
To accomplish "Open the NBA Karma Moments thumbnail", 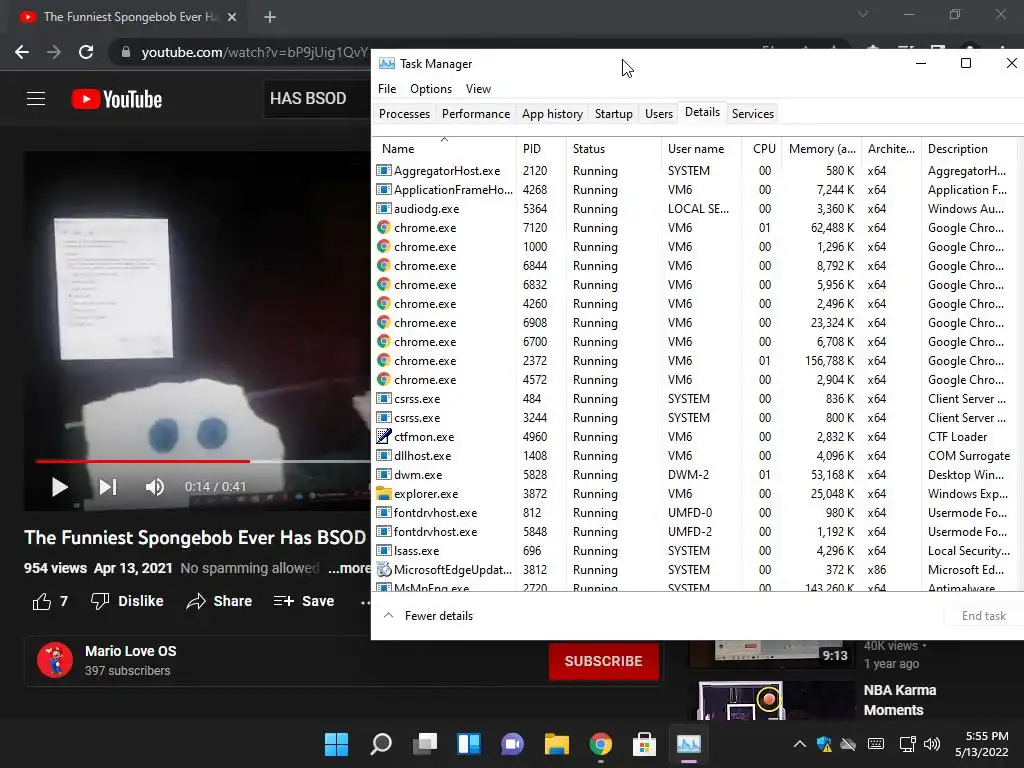I will [771, 700].
